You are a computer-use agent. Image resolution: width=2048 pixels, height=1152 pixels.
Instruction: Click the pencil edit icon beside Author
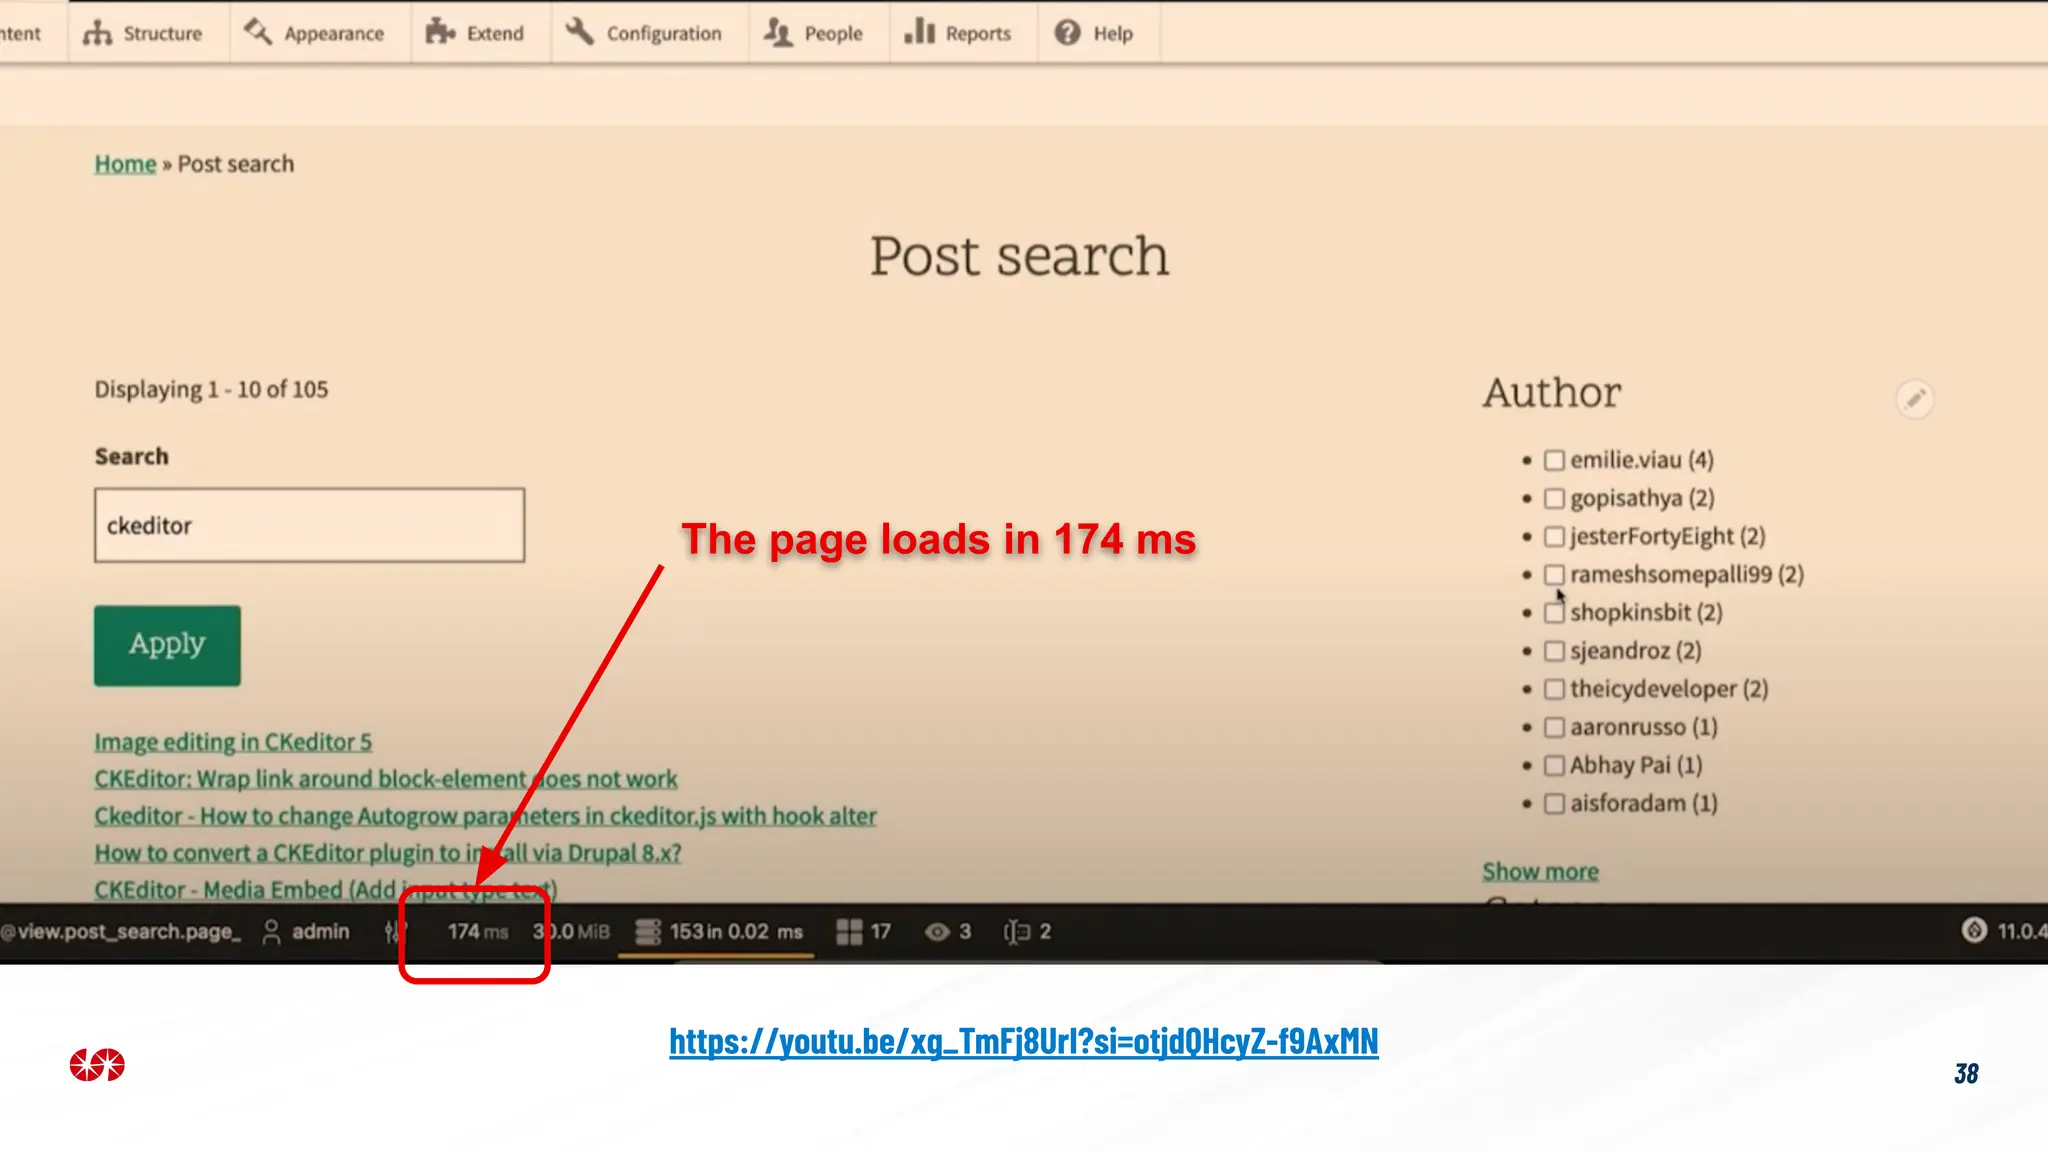pyautogui.click(x=1914, y=399)
